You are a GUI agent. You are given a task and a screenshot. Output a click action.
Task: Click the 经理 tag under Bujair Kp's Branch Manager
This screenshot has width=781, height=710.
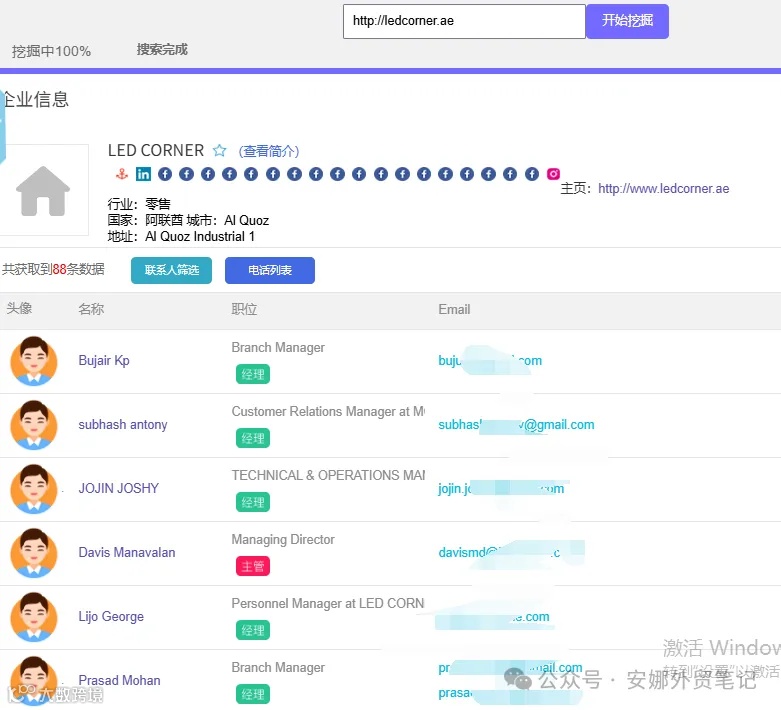click(253, 374)
